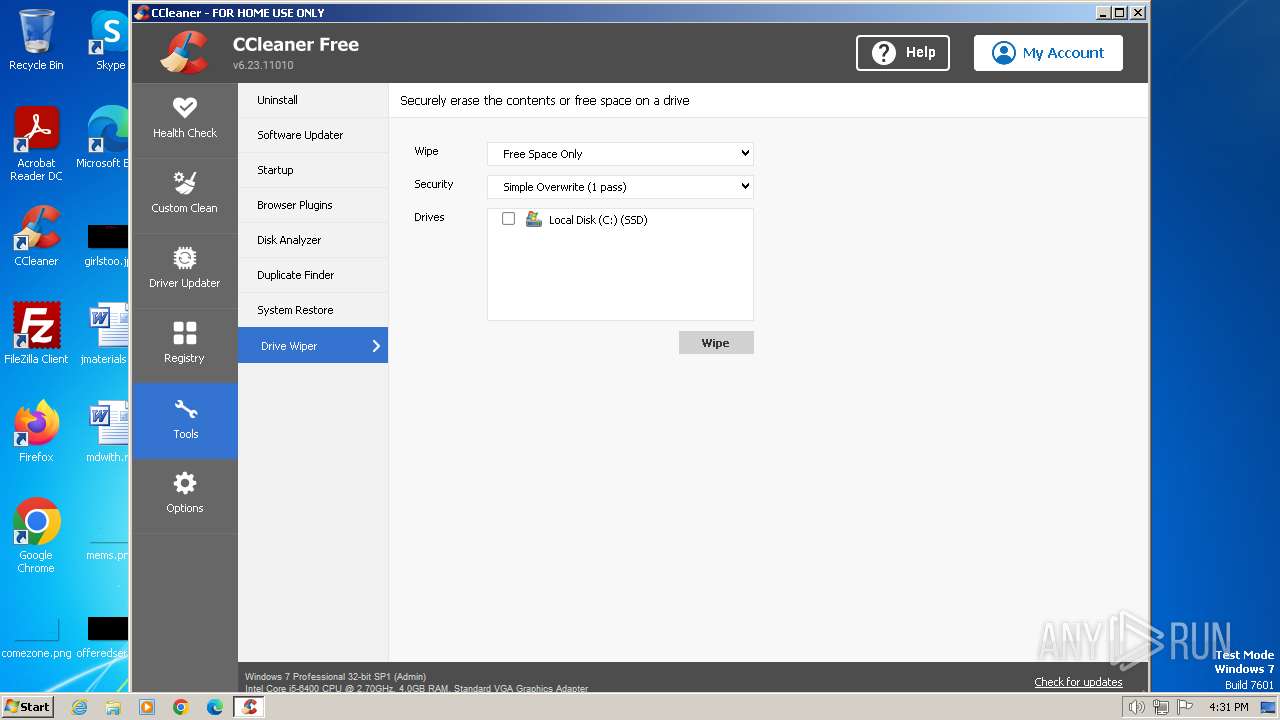Click the CCleaner logo in header
The height and width of the screenshot is (720, 1280).
184,52
